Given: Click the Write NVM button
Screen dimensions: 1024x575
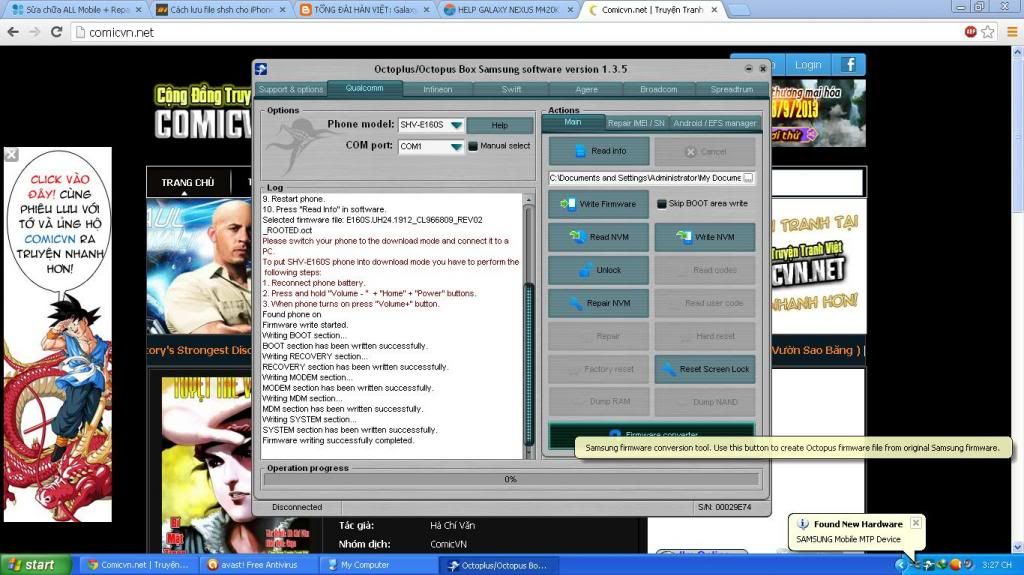Looking at the screenshot, I should point(705,237).
